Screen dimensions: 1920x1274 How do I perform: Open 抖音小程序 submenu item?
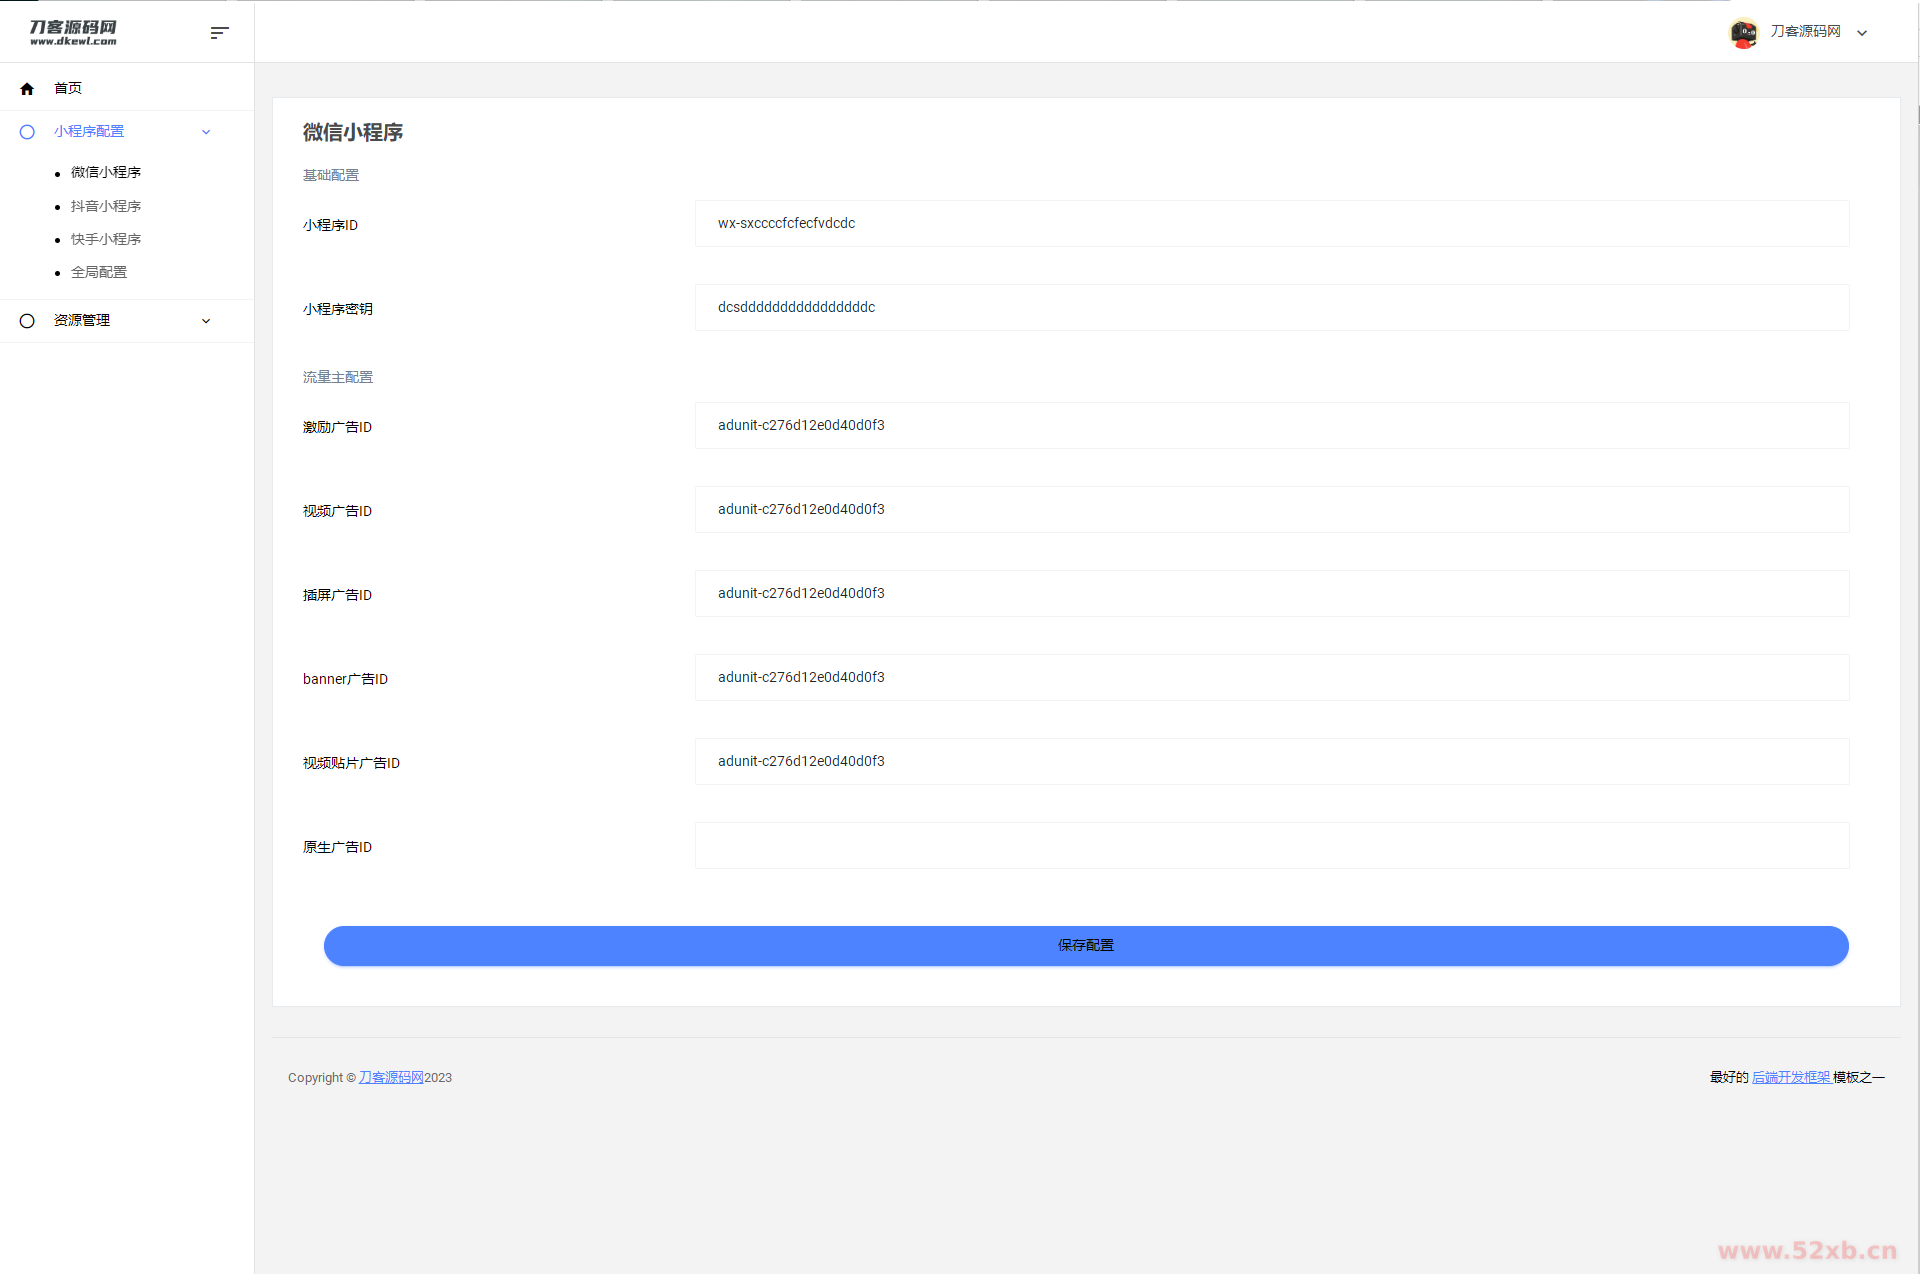(106, 206)
